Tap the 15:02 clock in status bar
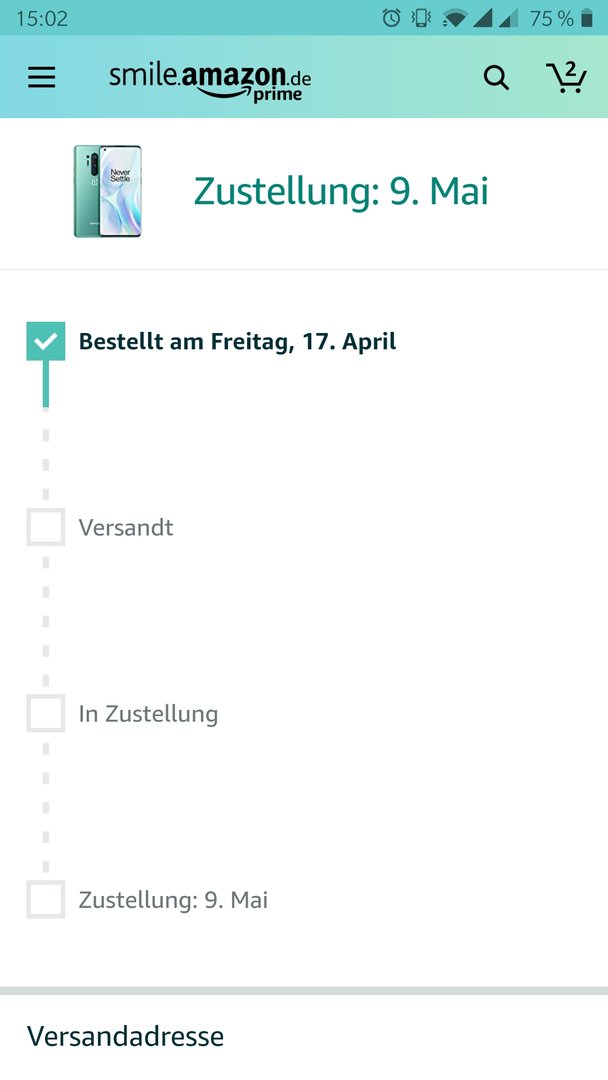Image resolution: width=608 pixels, height=1080 pixels. click(x=42, y=19)
